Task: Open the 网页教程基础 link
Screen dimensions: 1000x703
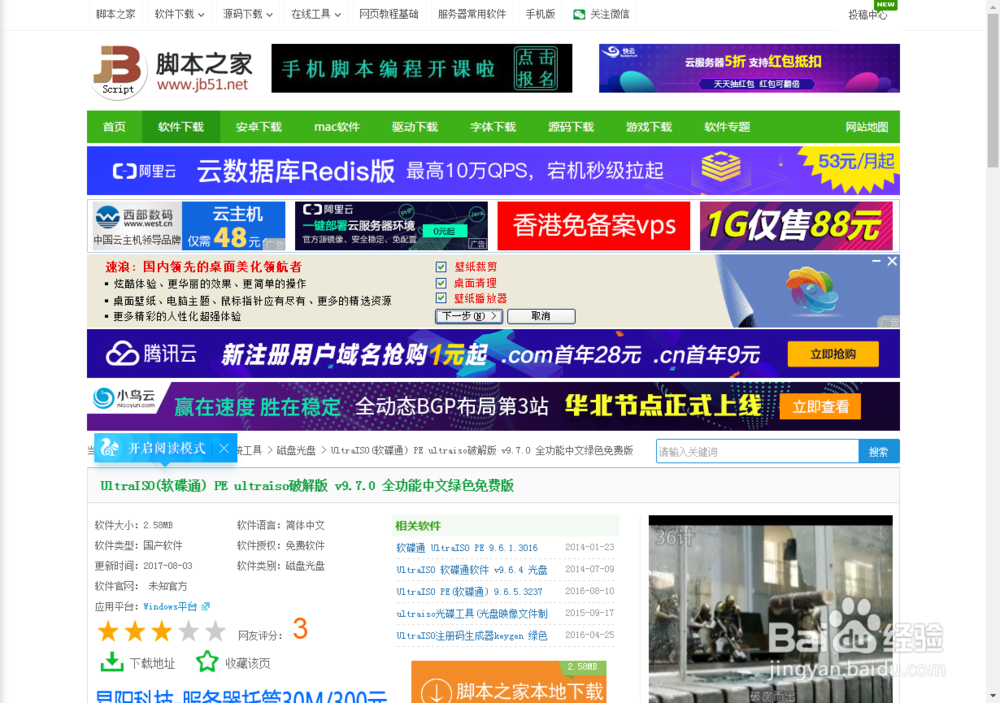Action: coord(388,14)
